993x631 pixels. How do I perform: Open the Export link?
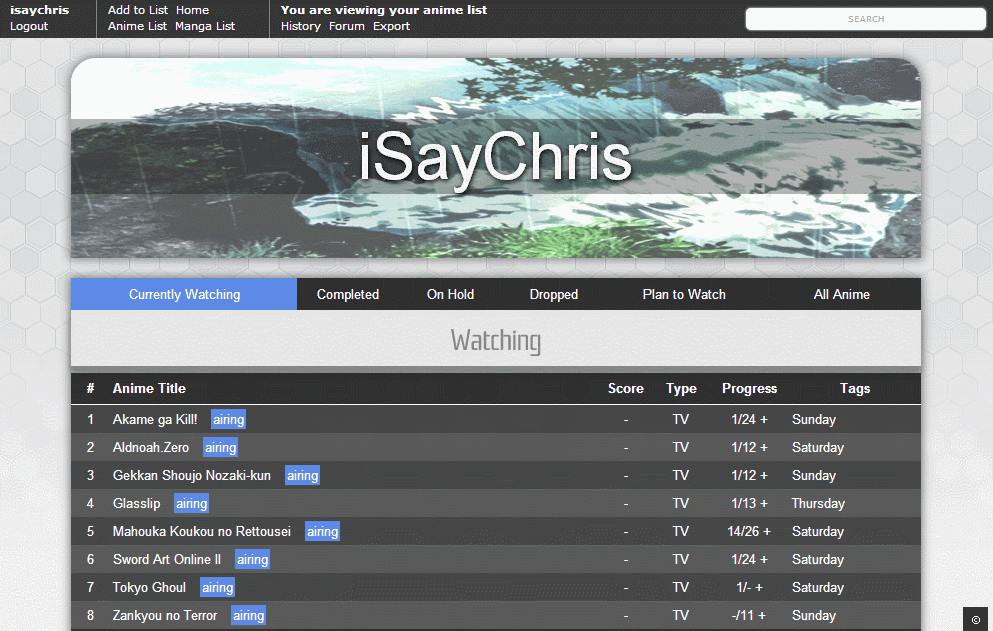coord(391,27)
